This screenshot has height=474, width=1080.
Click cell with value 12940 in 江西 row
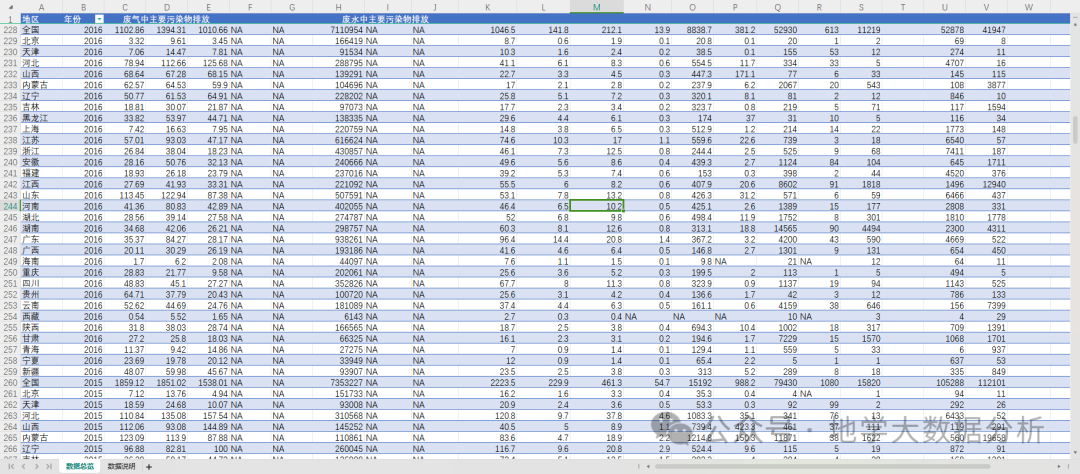click(986, 183)
